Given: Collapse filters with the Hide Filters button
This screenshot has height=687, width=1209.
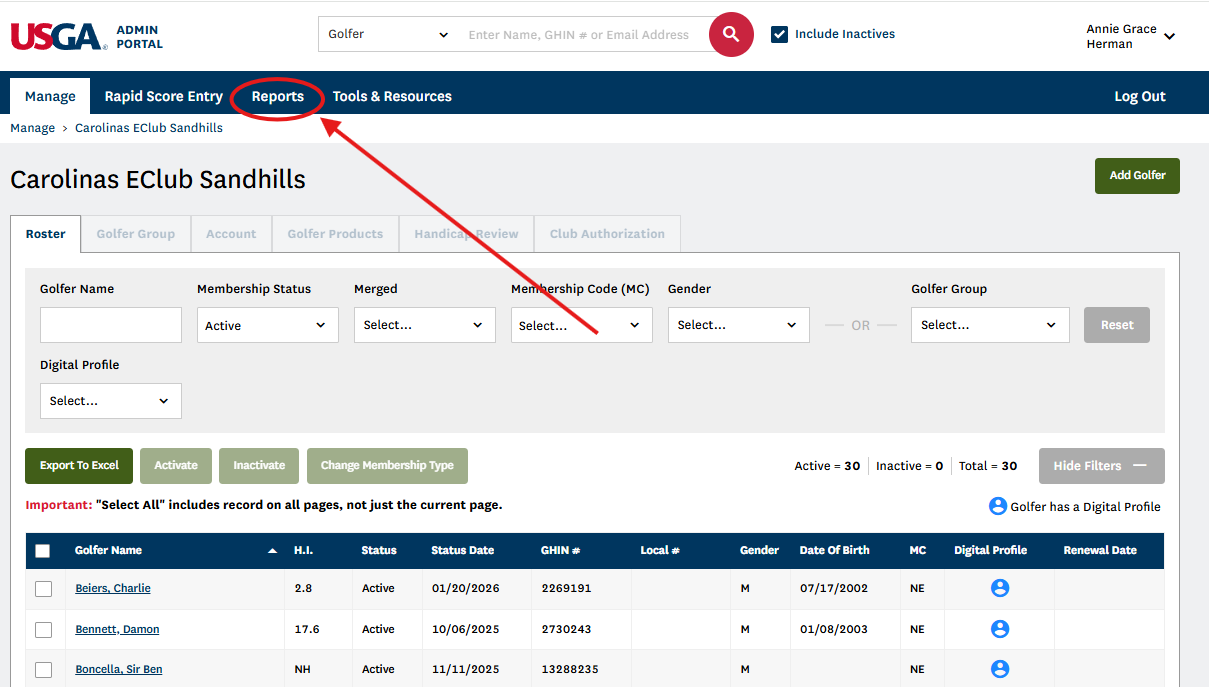Looking at the screenshot, I should 1101,466.
